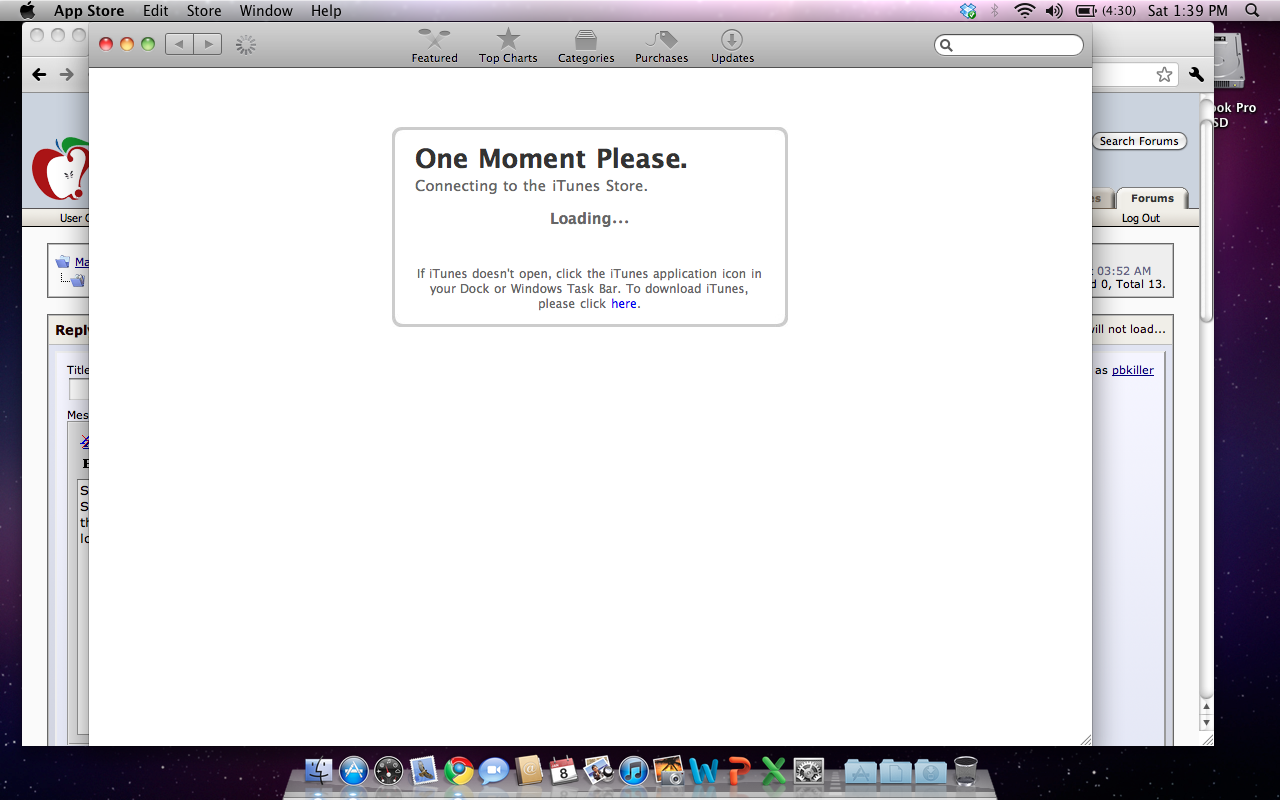Click the App Store Dock icon
The height and width of the screenshot is (800, 1280).
(x=354, y=771)
